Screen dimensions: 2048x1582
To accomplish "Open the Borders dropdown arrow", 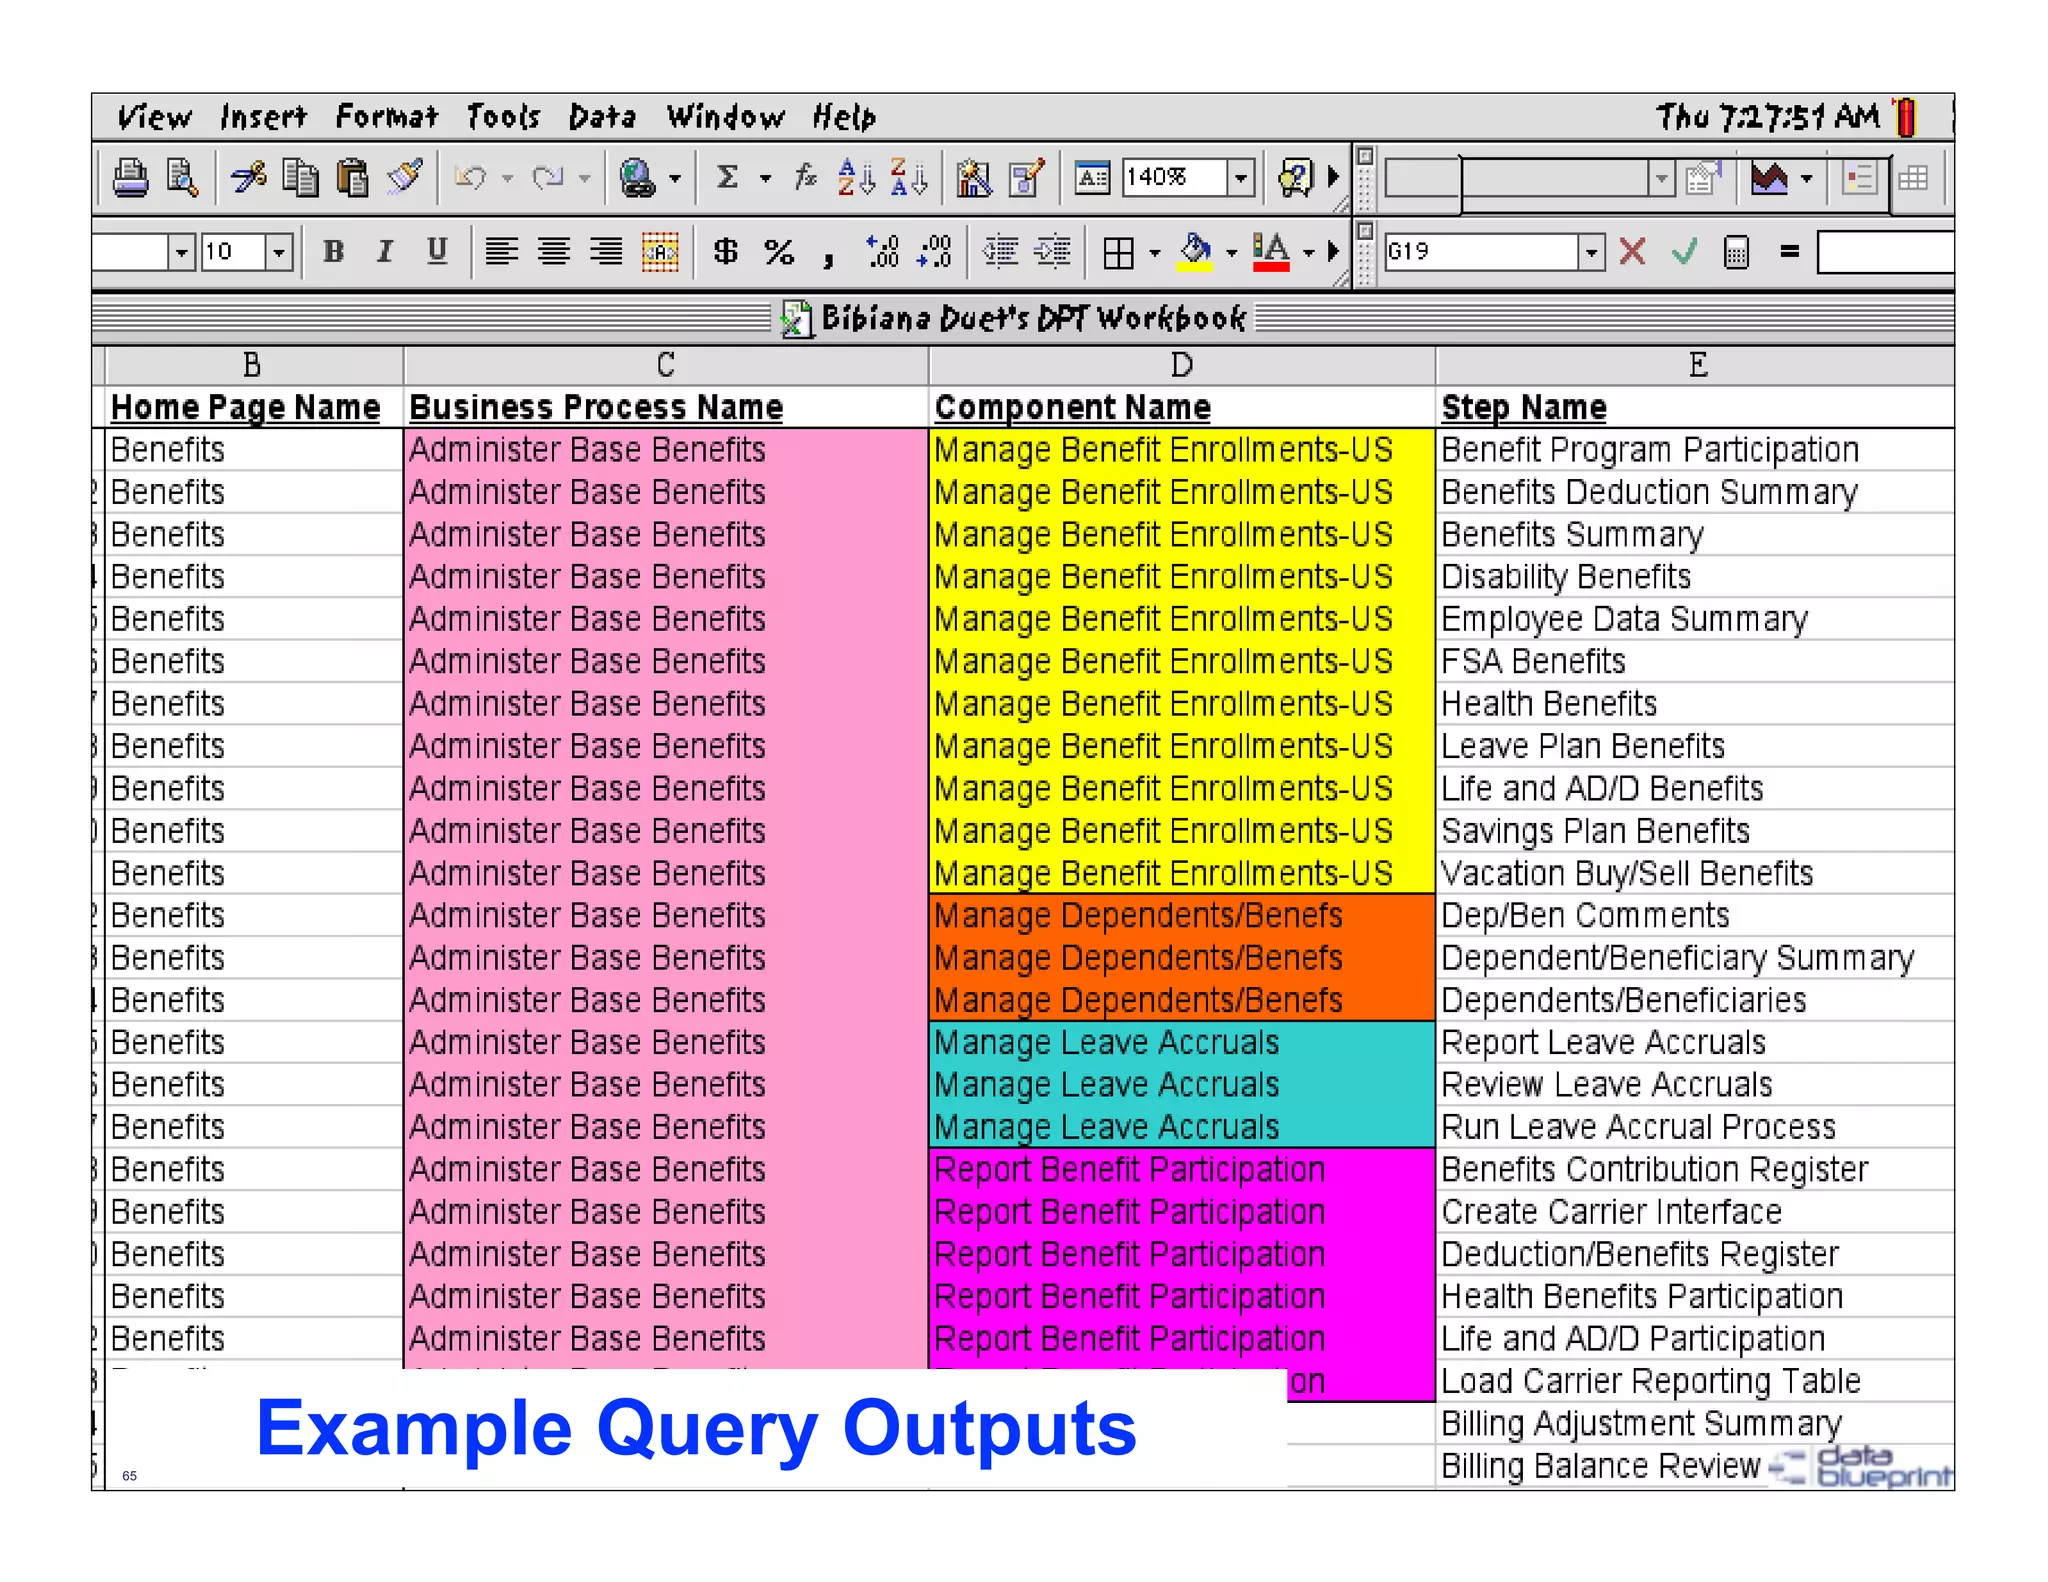I will 1155,253.
